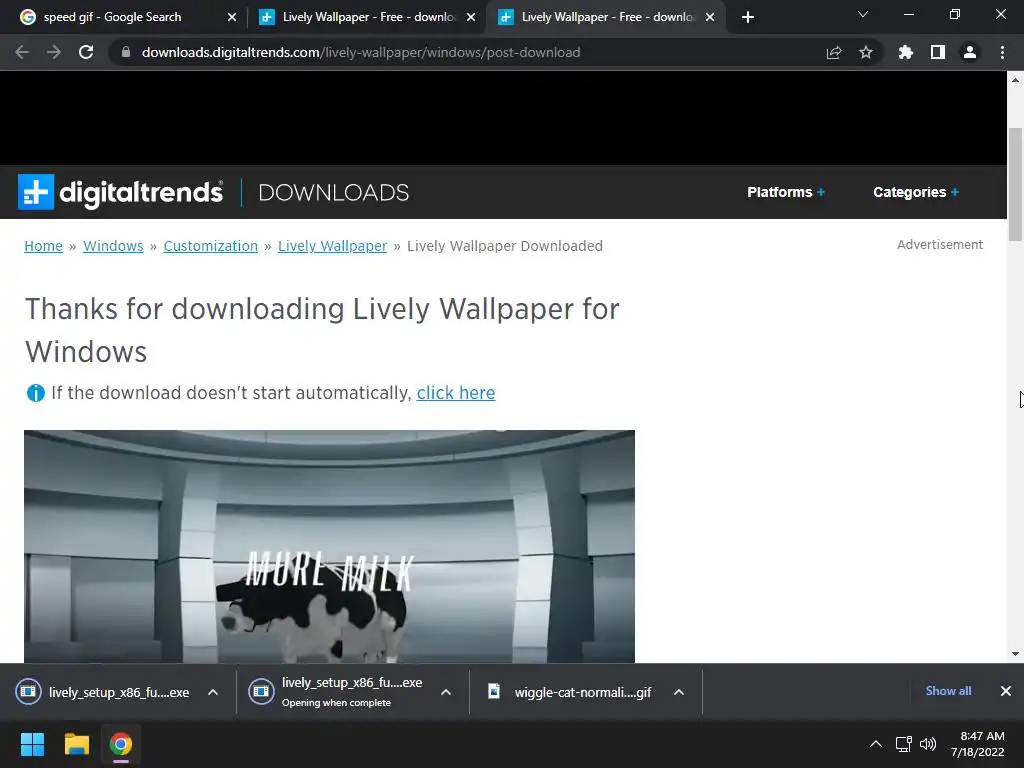Click the wiggle-cat gif file icon

pyautogui.click(x=494, y=691)
